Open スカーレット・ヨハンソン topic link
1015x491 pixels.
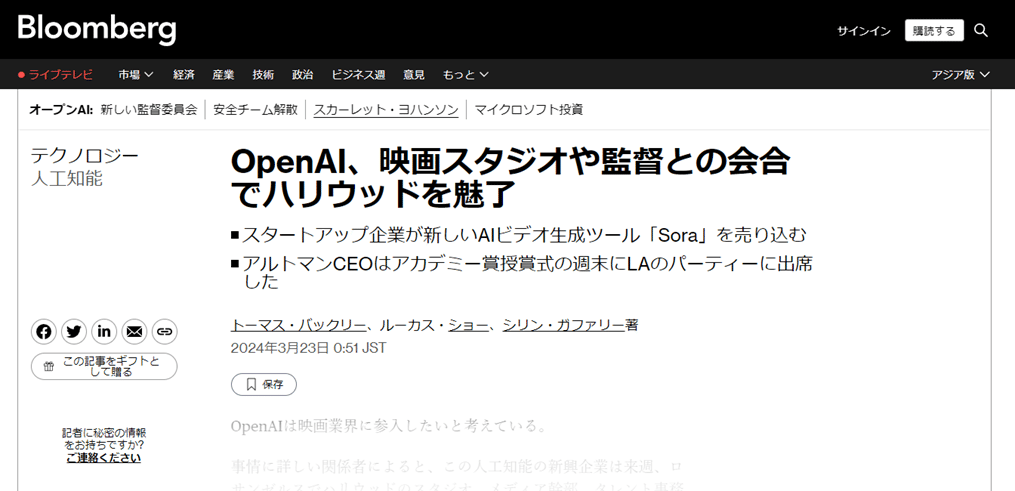click(386, 109)
